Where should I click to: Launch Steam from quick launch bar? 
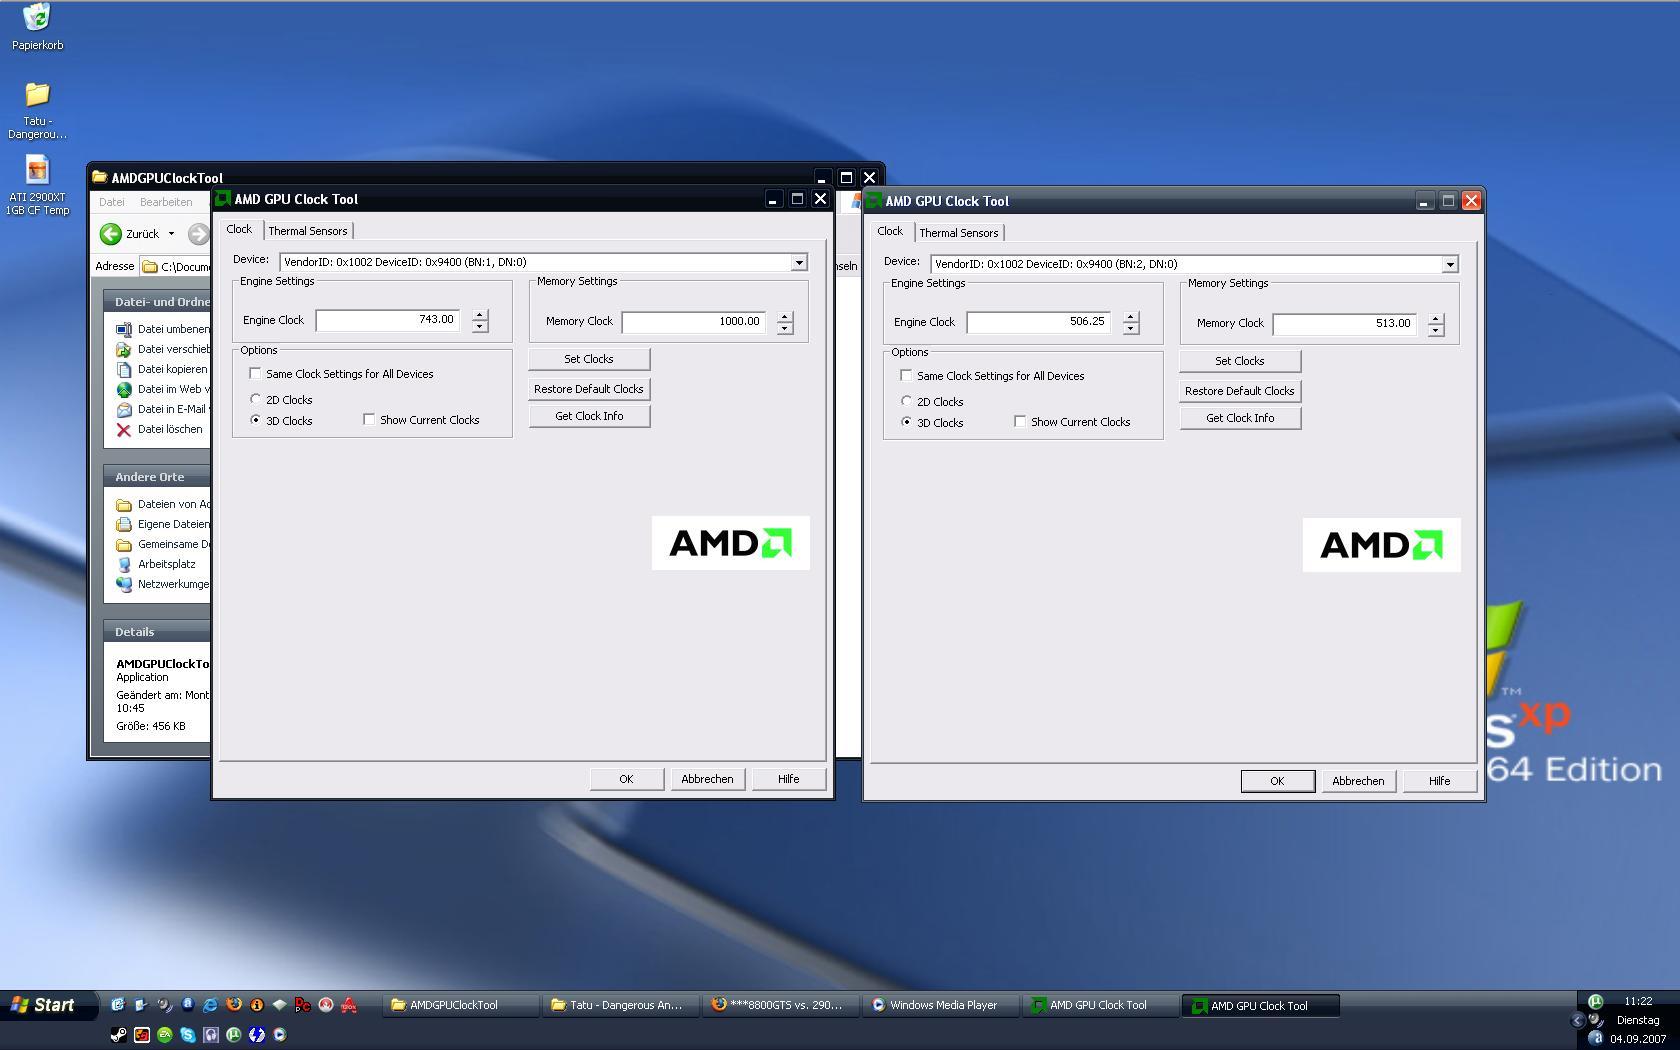[119, 1035]
